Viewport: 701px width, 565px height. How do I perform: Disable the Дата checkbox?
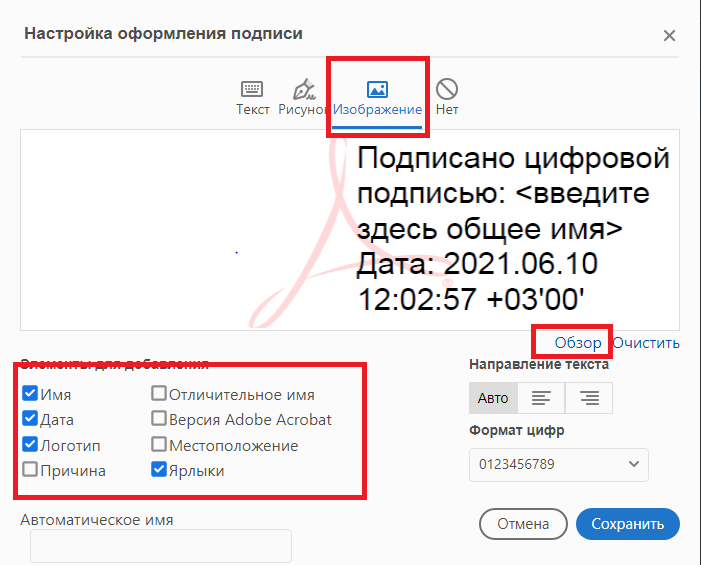coord(30,420)
